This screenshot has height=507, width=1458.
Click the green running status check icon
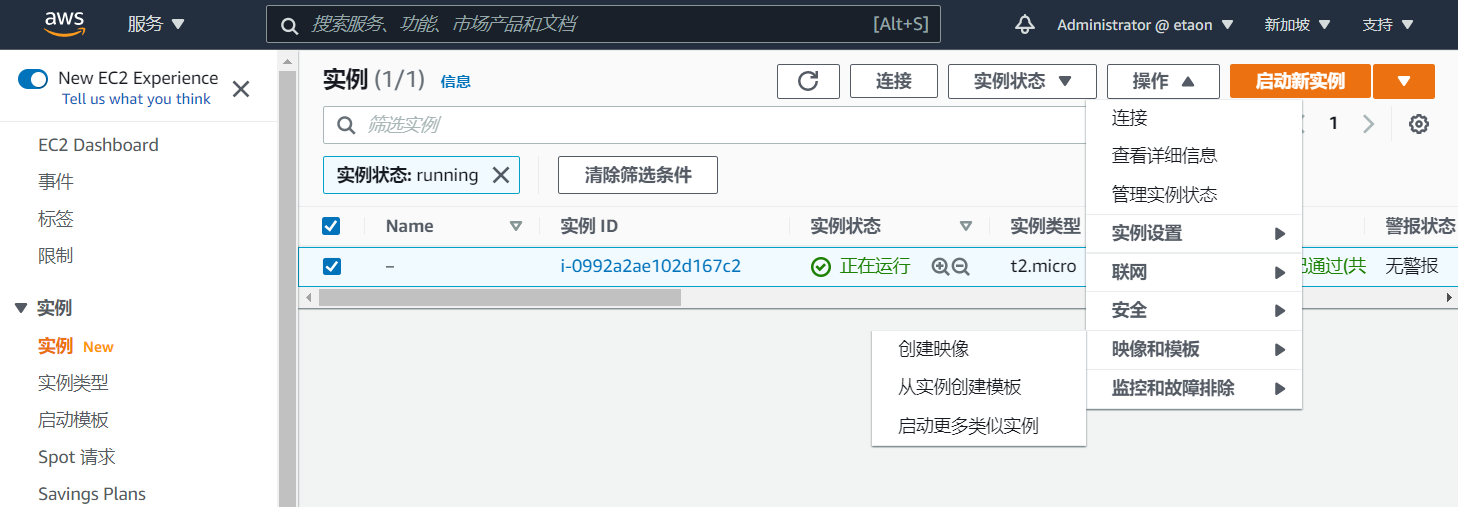coord(821,267)
